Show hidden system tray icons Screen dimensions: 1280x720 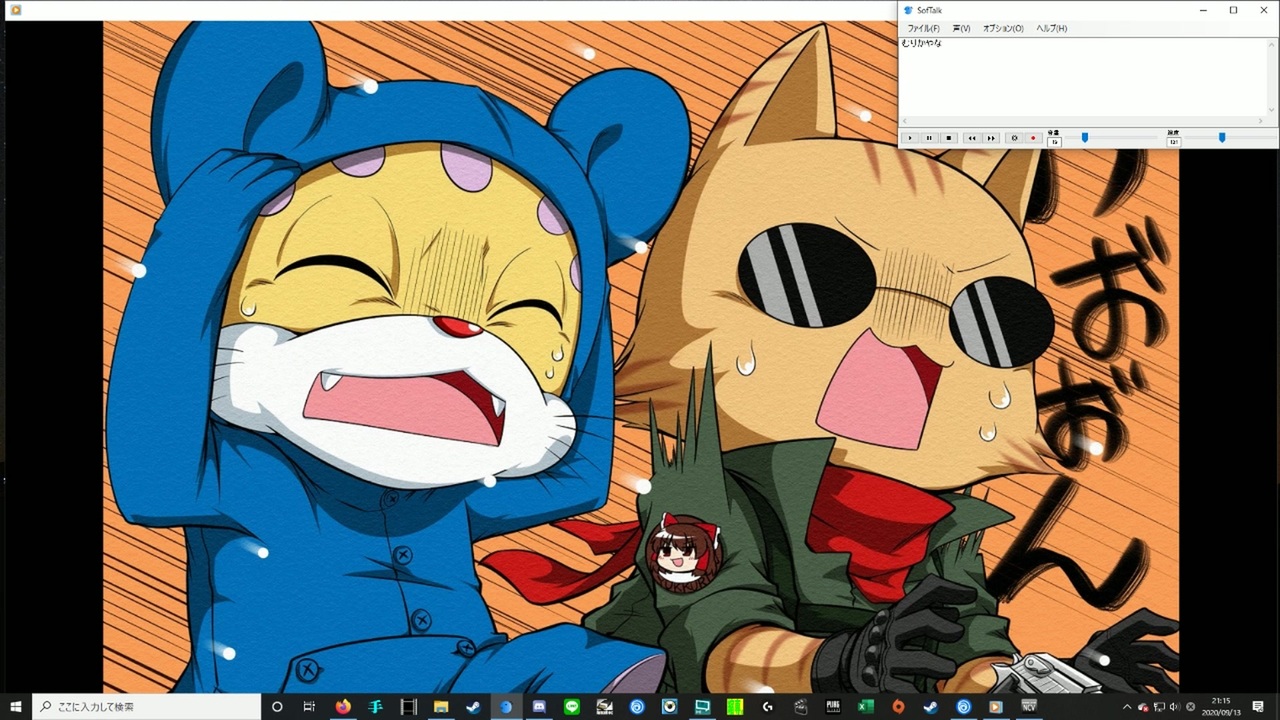[1125, 707]
